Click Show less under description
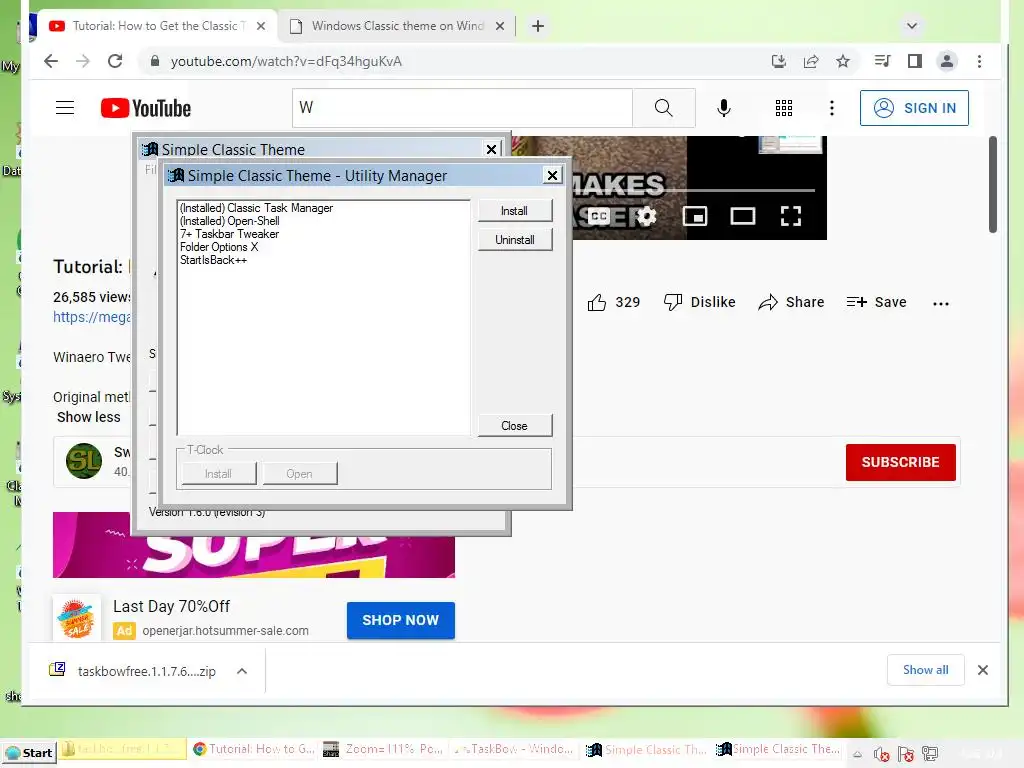Image resolution: width=1024 pixels, height=768 pixels. [x=88, y=417]
